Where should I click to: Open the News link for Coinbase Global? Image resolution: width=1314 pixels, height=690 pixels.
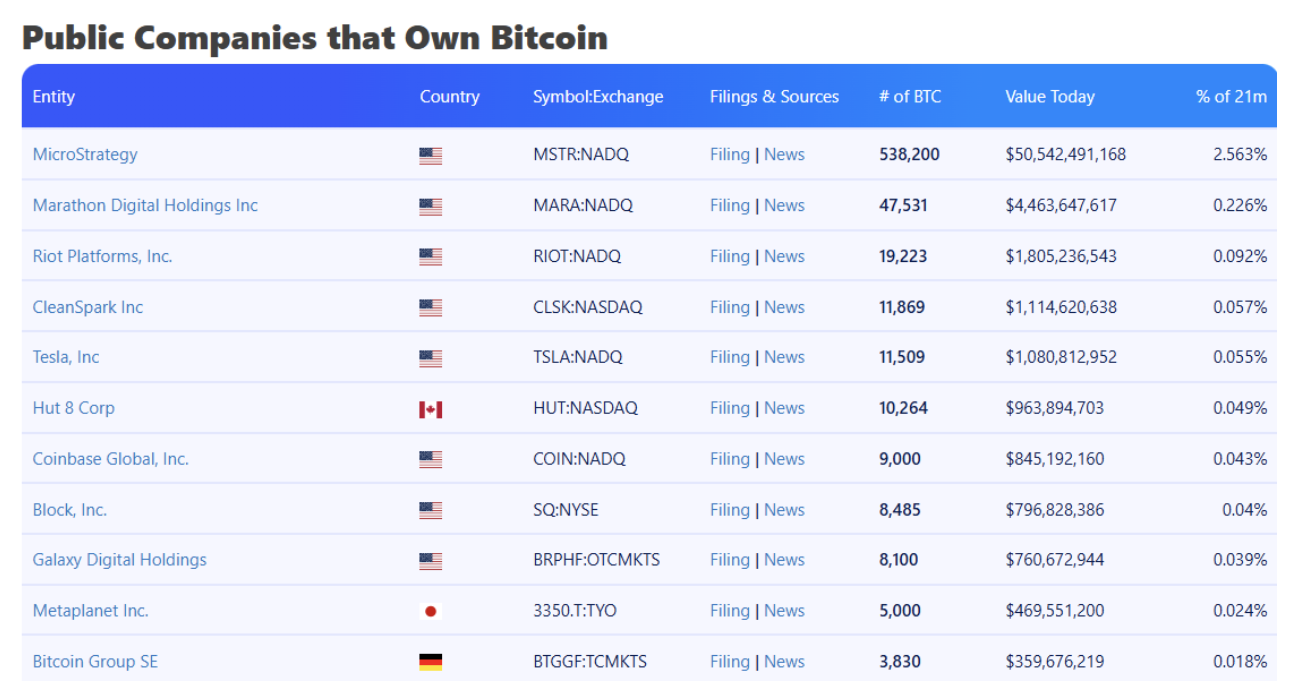pyautogui.click(x=784, y=459)
